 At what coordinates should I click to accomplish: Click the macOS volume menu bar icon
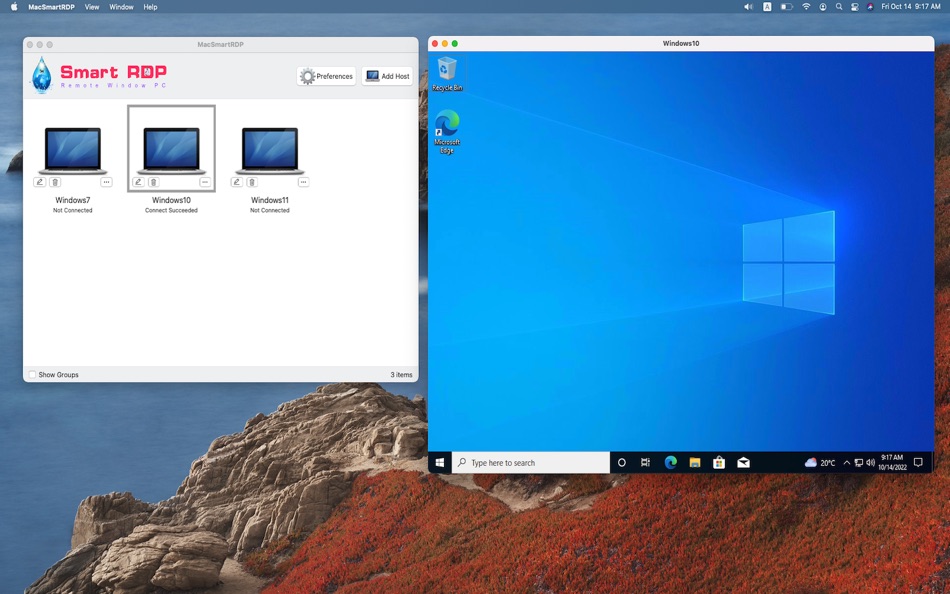click(x=748, y=7)
